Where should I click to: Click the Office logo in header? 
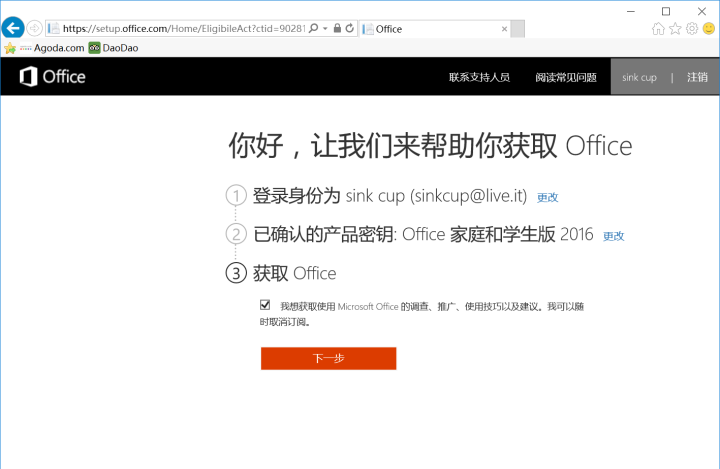[x=52, y=76]
